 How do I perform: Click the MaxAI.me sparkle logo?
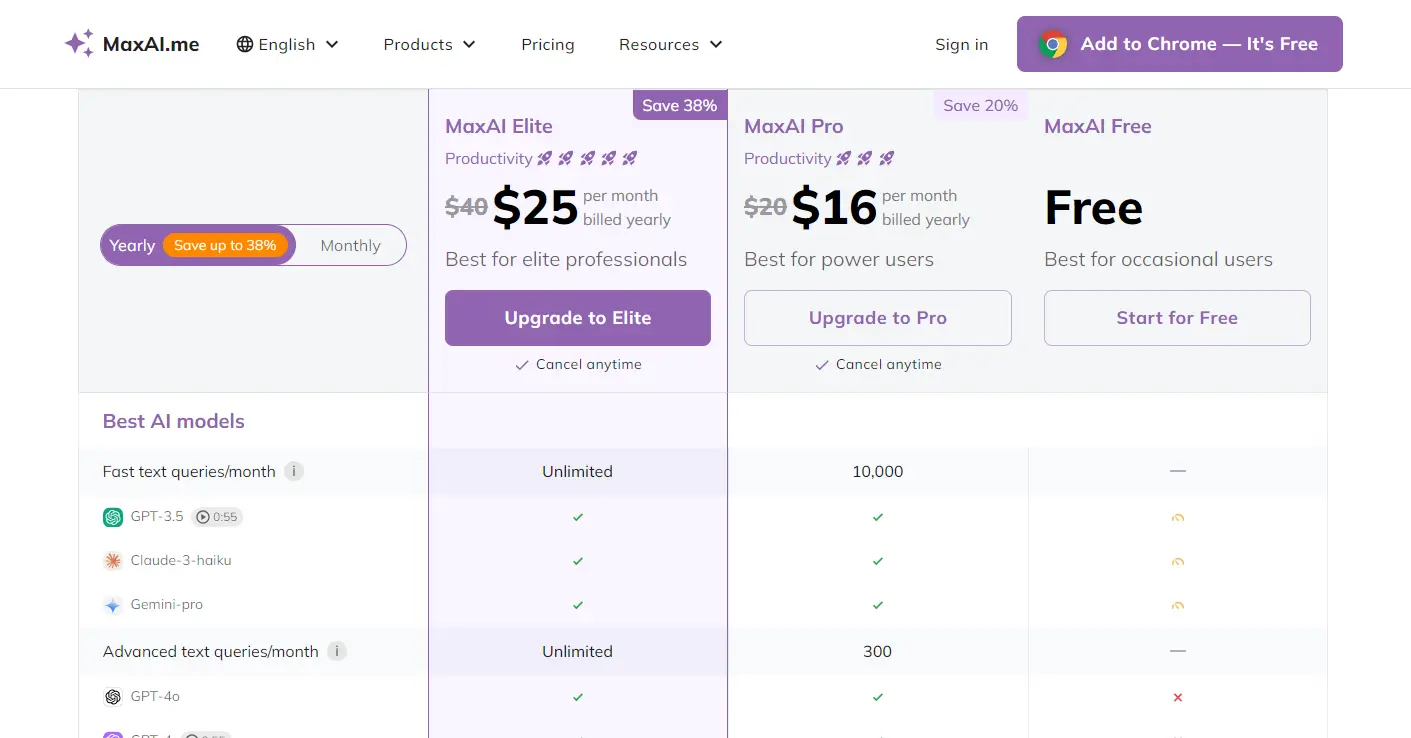click(79, 44)
